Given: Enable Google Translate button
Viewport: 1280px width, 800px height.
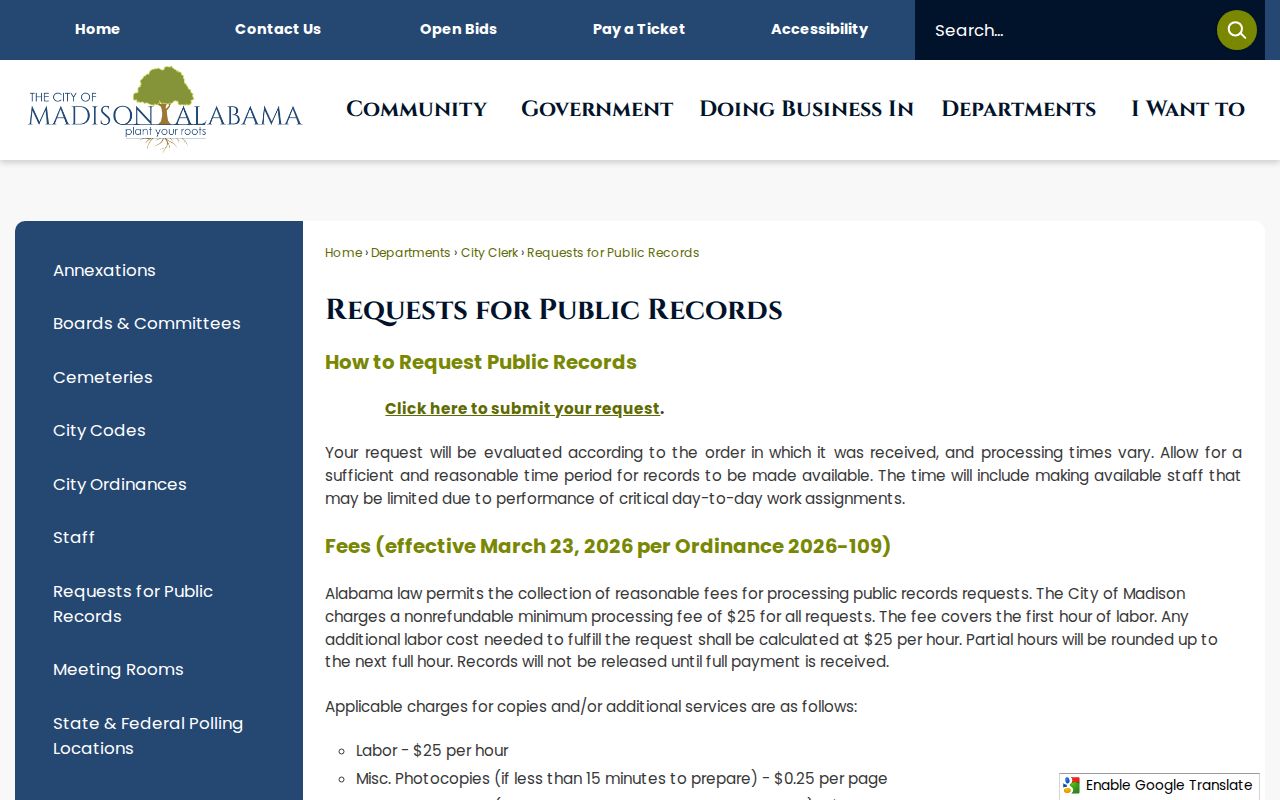Looking at the screenshot, I should (1159, 786).
